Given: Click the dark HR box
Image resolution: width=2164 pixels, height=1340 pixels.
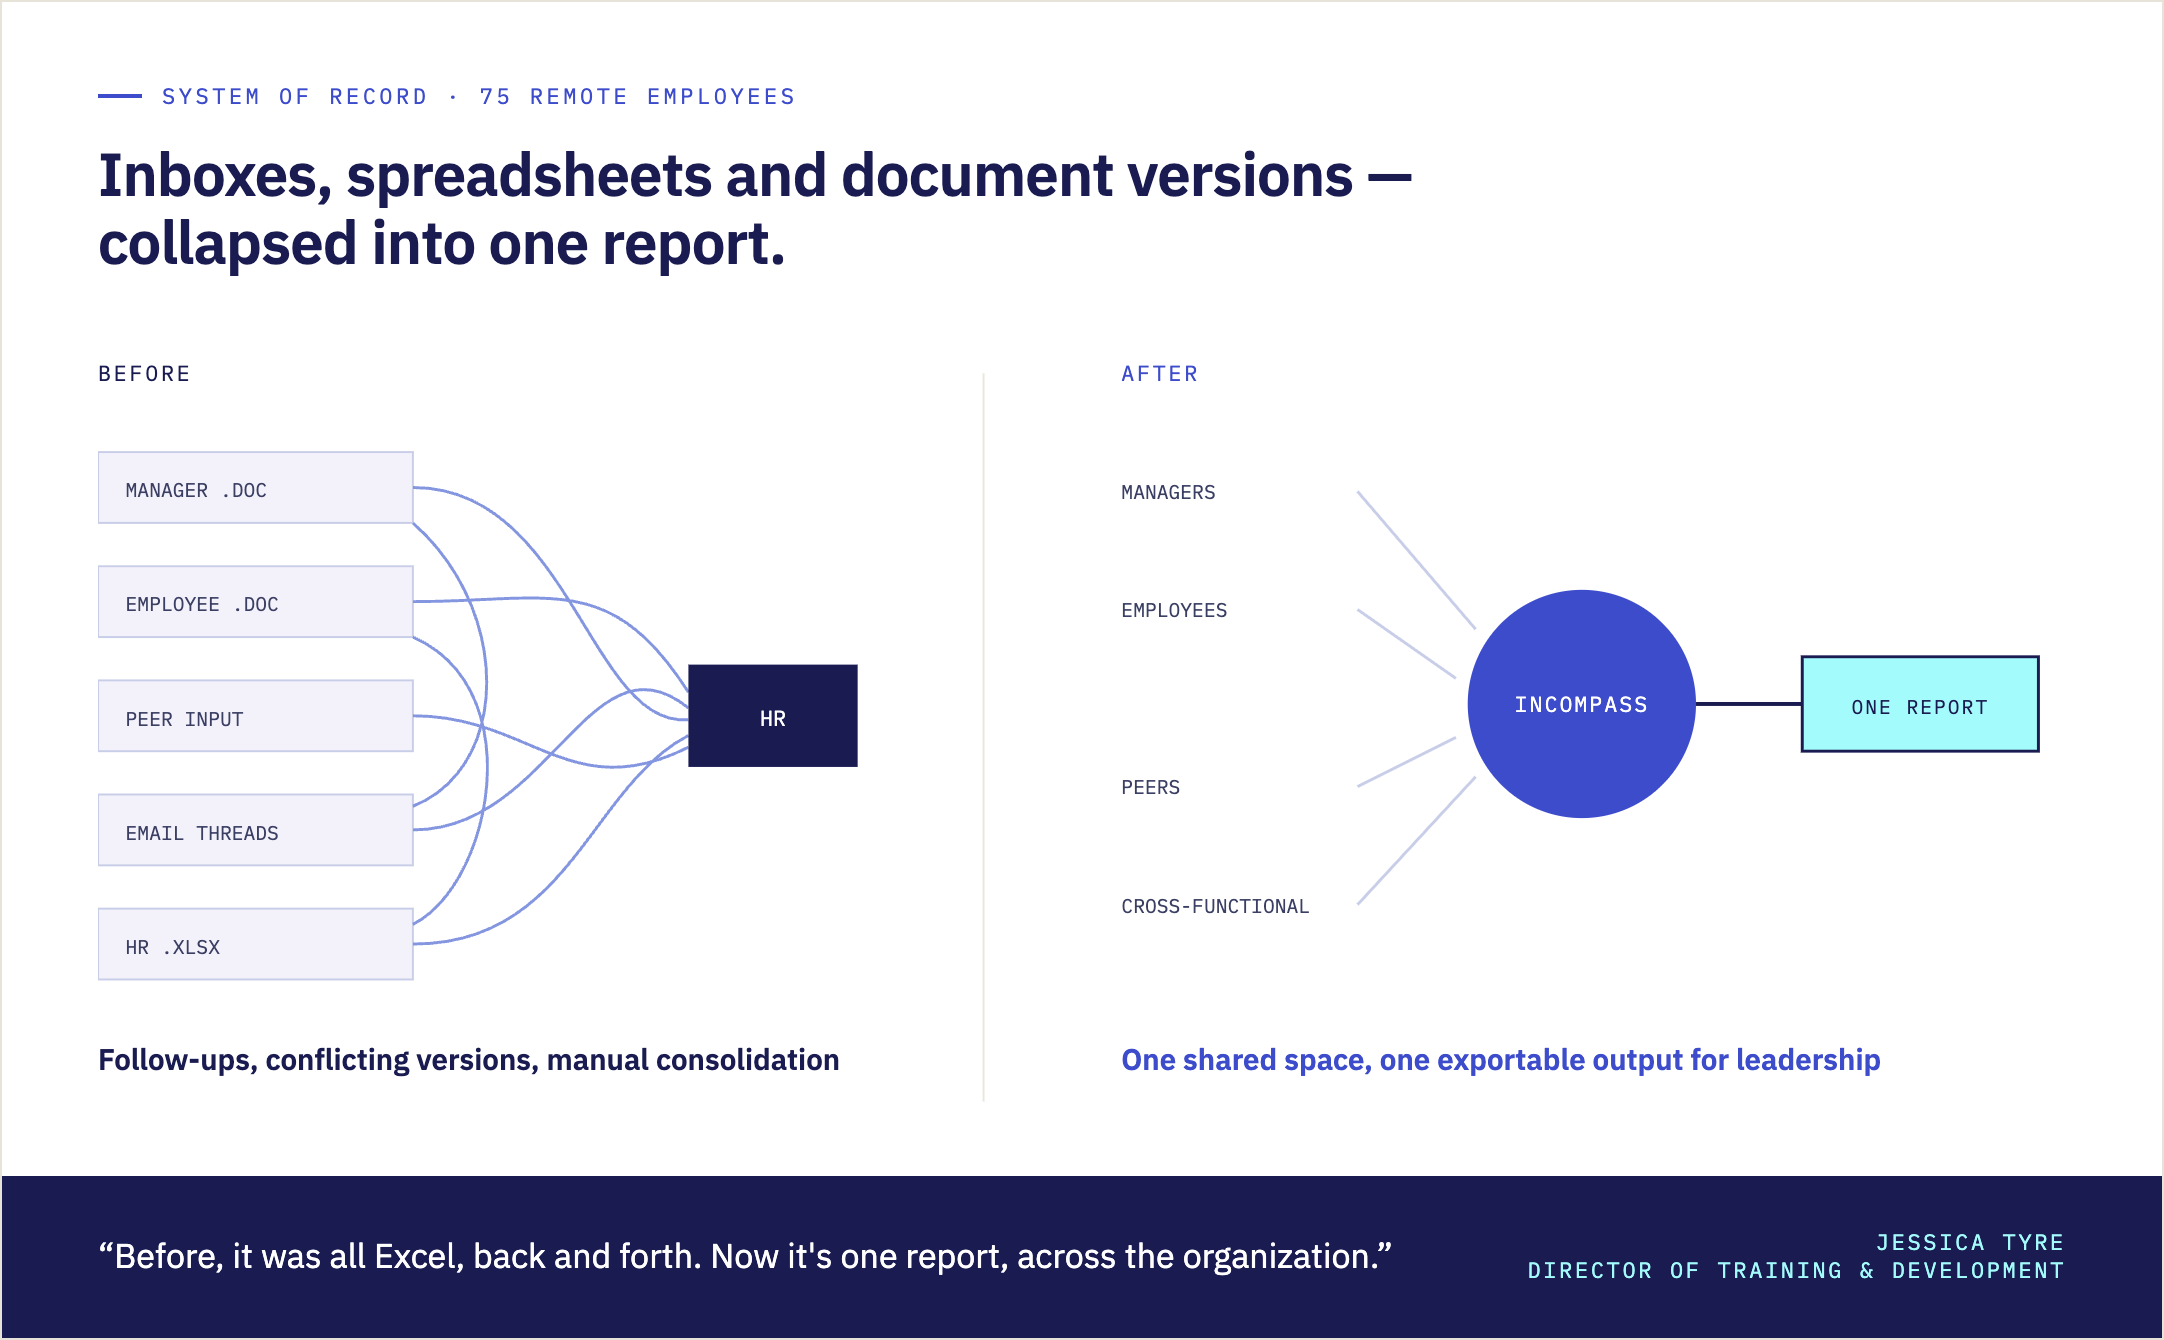Looking at the screenshot, I should pos(773,716).
